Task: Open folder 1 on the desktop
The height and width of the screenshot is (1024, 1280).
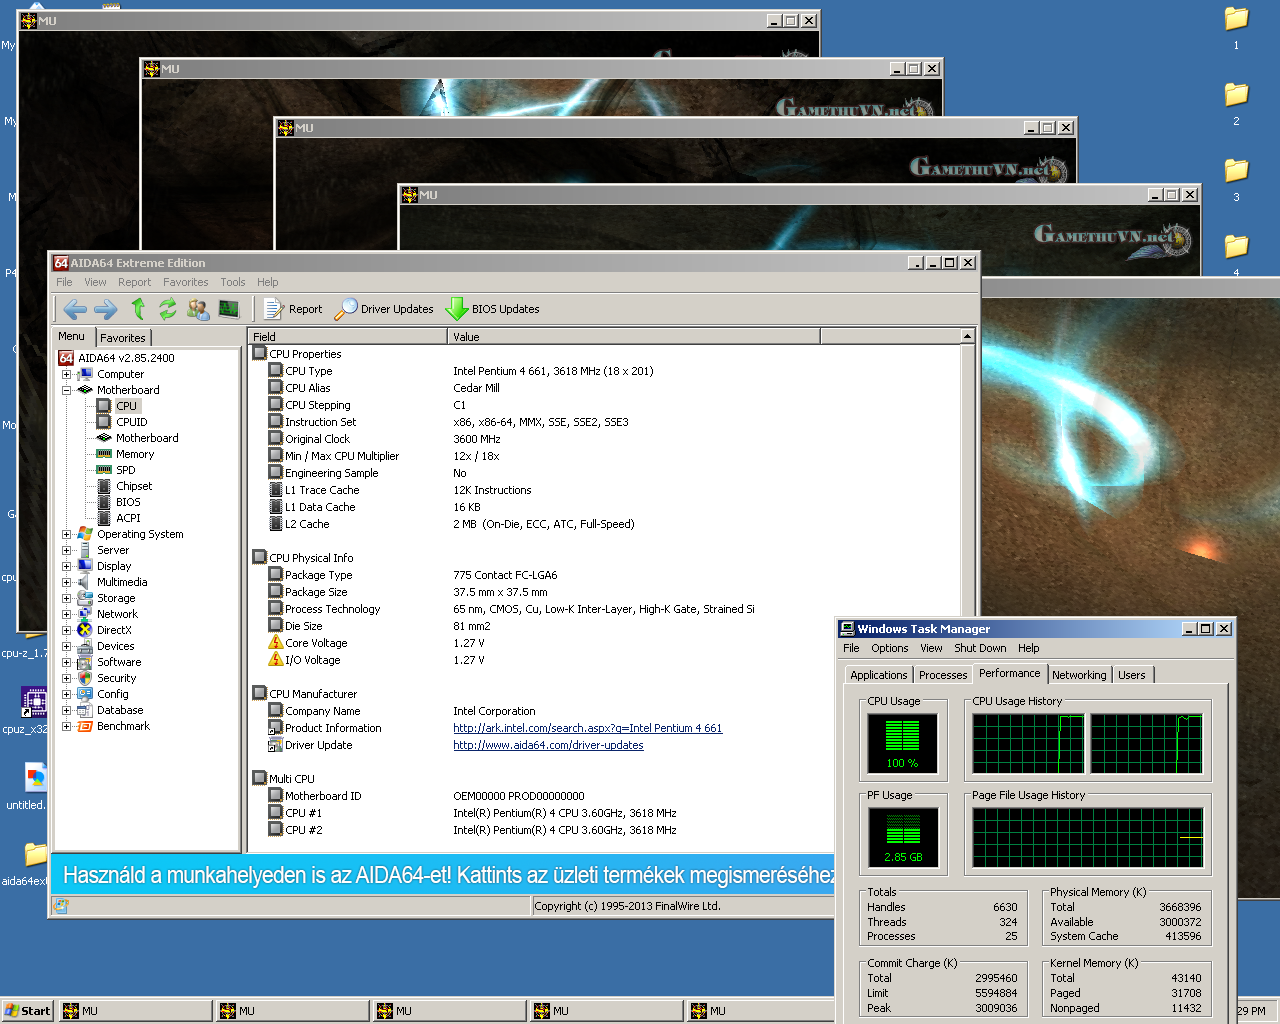Action: tap(1236, 27)
